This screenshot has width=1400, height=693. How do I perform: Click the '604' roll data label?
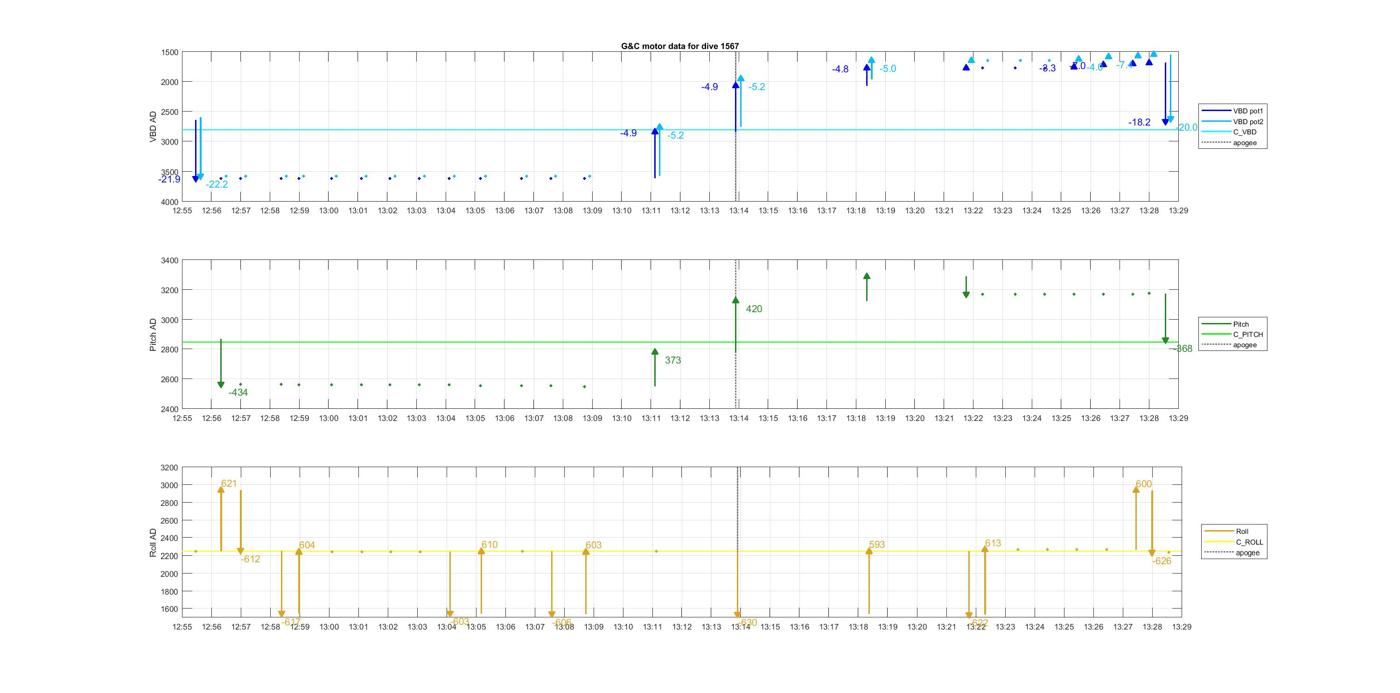click(x=307, y=545)
